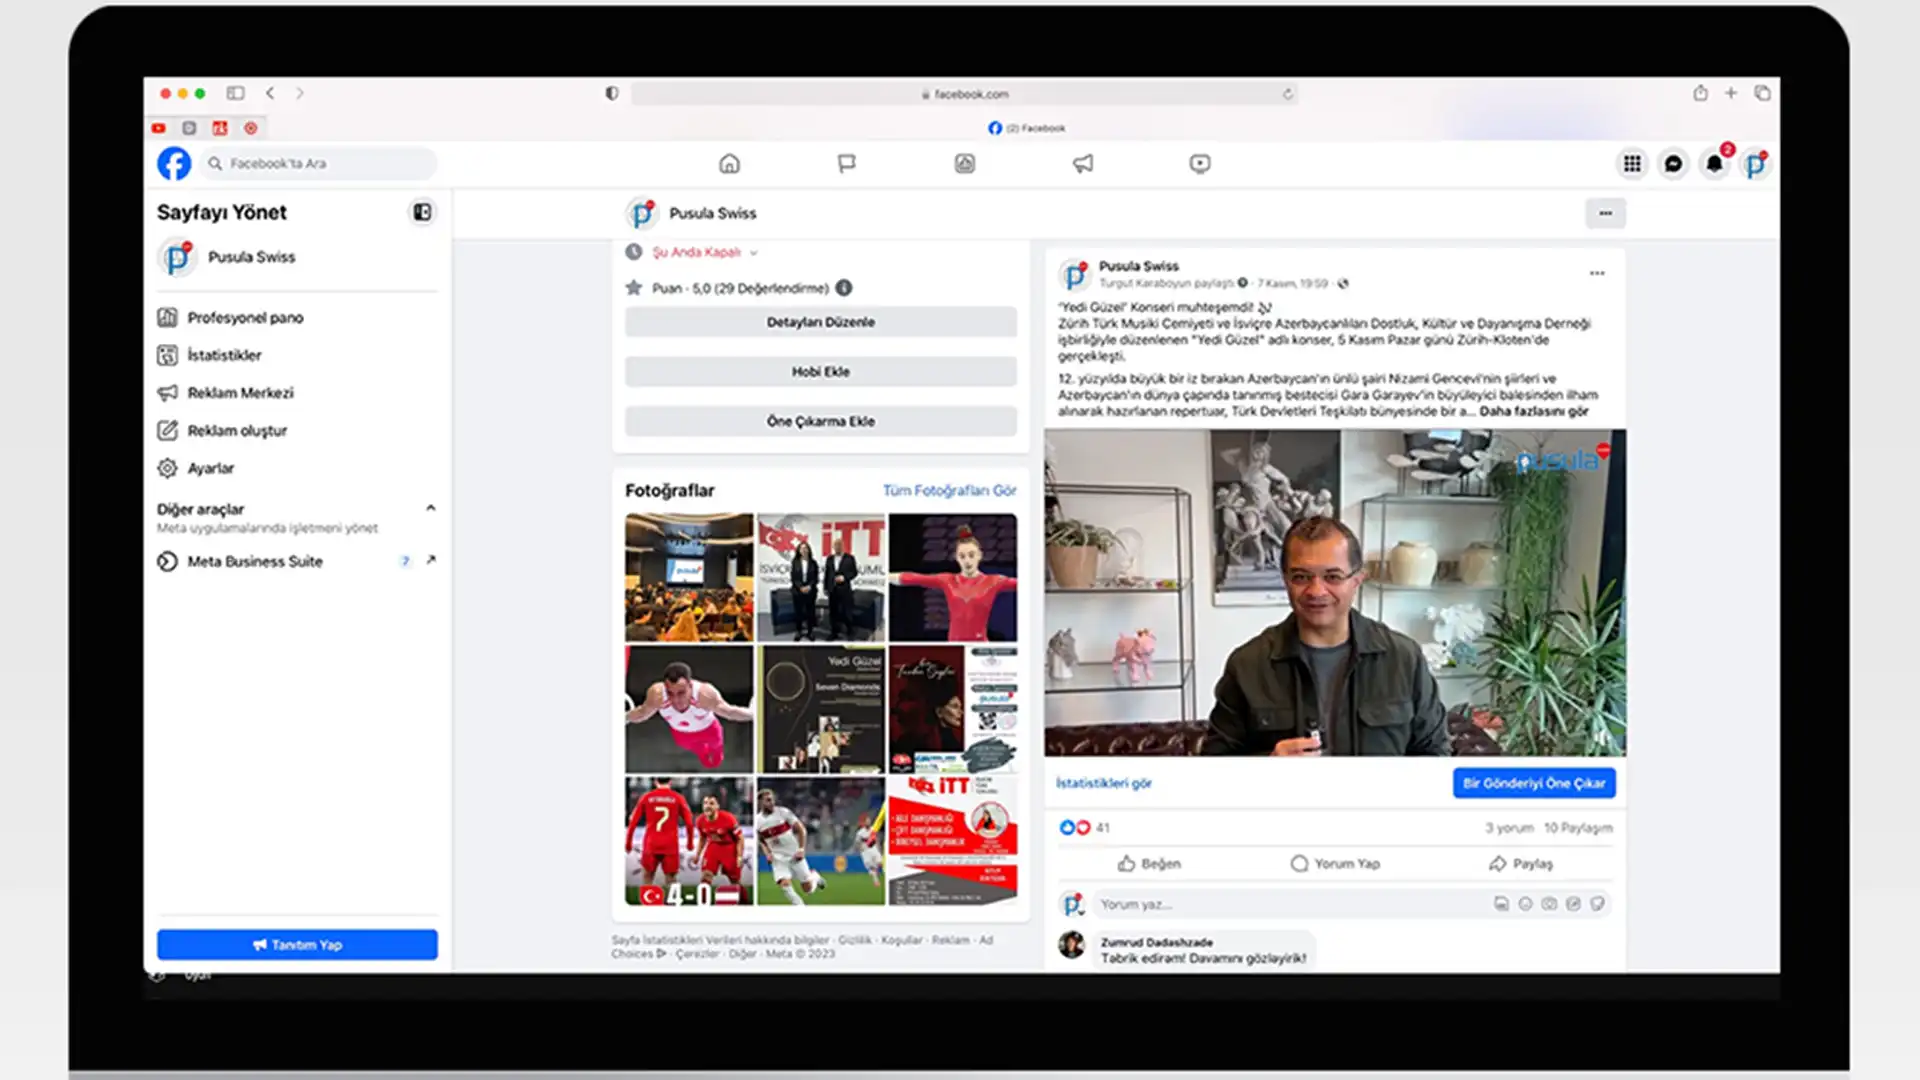Open the Messenger icon
1920x1080 pixels.
click(x=1673, y=164)
